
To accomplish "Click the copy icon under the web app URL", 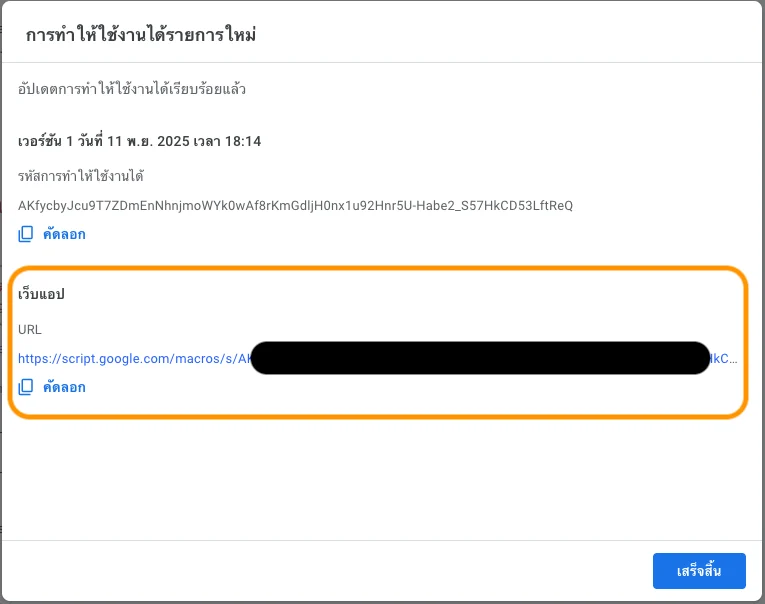I will click(x=26, y=387).
